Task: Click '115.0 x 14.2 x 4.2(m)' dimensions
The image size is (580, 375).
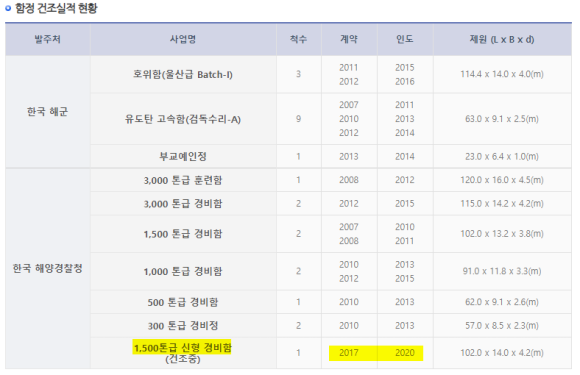Action: click(502, 204)
